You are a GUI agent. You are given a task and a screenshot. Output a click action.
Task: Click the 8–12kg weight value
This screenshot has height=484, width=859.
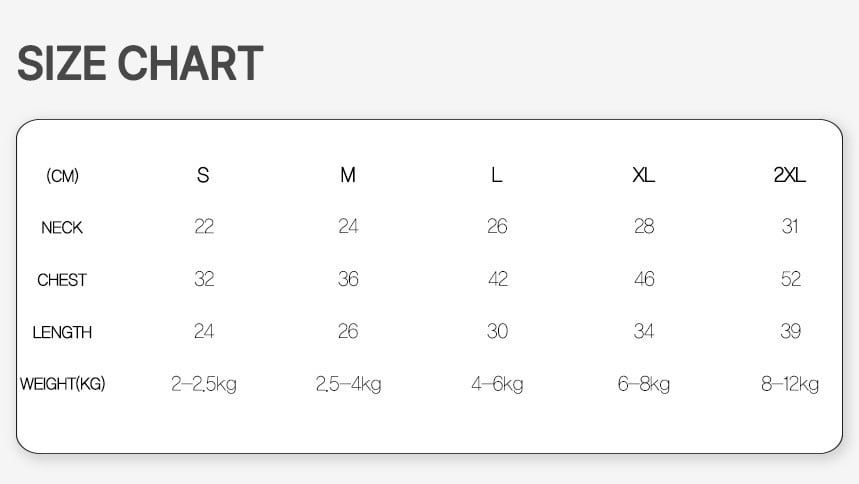pos(790,384)
